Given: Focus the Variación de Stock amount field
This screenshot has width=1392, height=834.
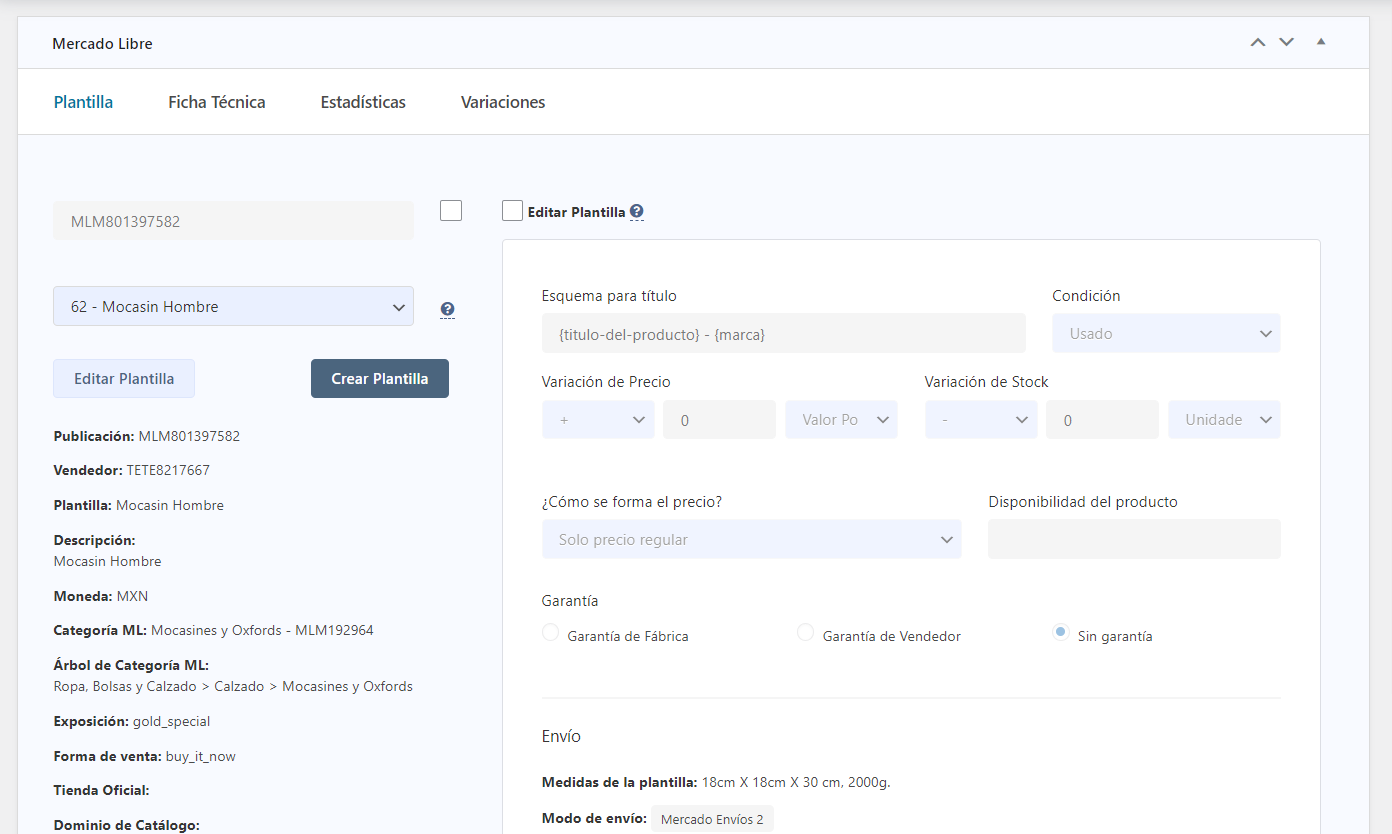Looking at the screenshot, I should 1102,420.
